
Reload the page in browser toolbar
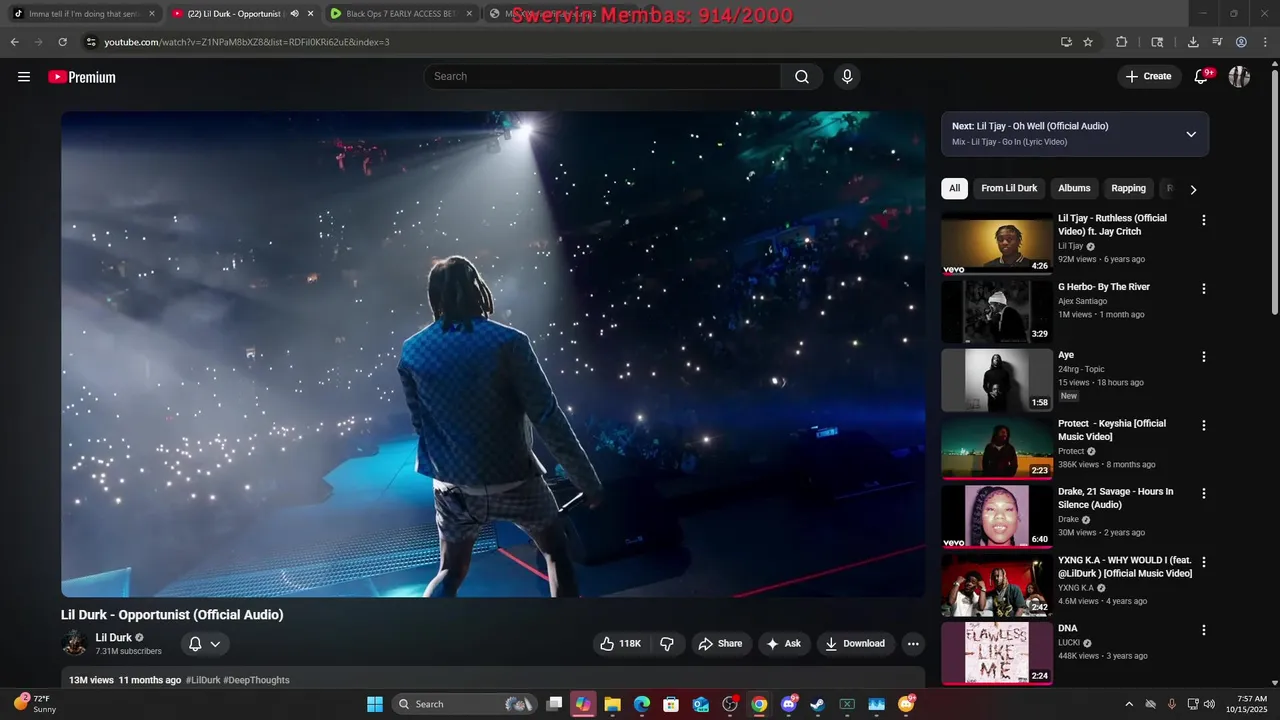tap(63, 42)
